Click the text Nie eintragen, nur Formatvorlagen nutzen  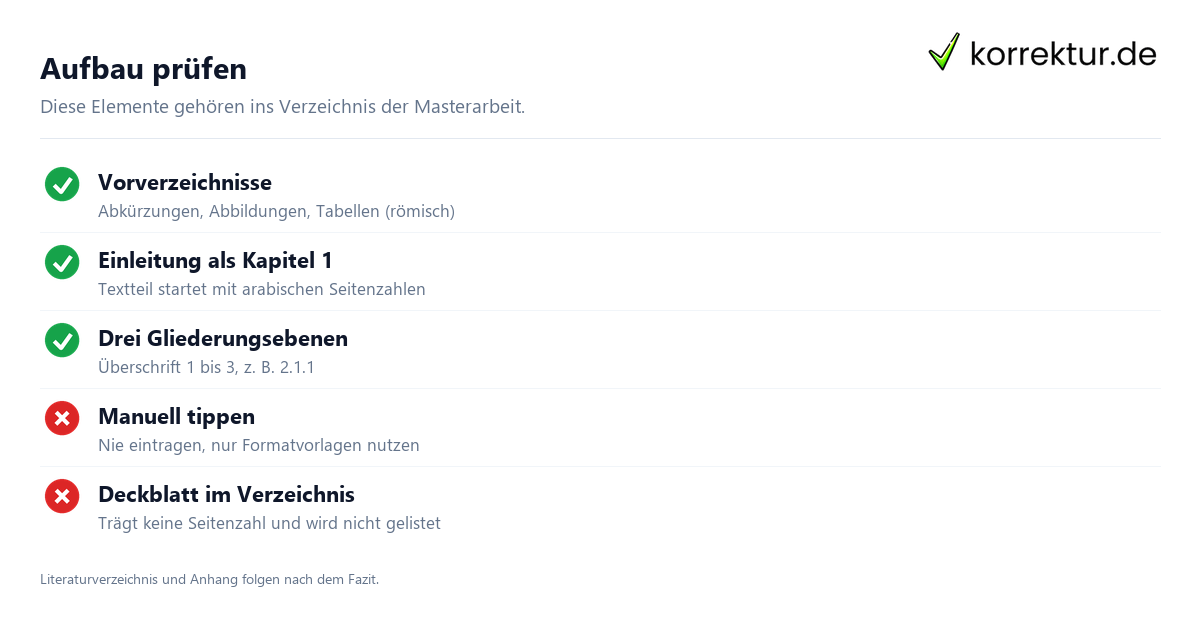(259, 445)
